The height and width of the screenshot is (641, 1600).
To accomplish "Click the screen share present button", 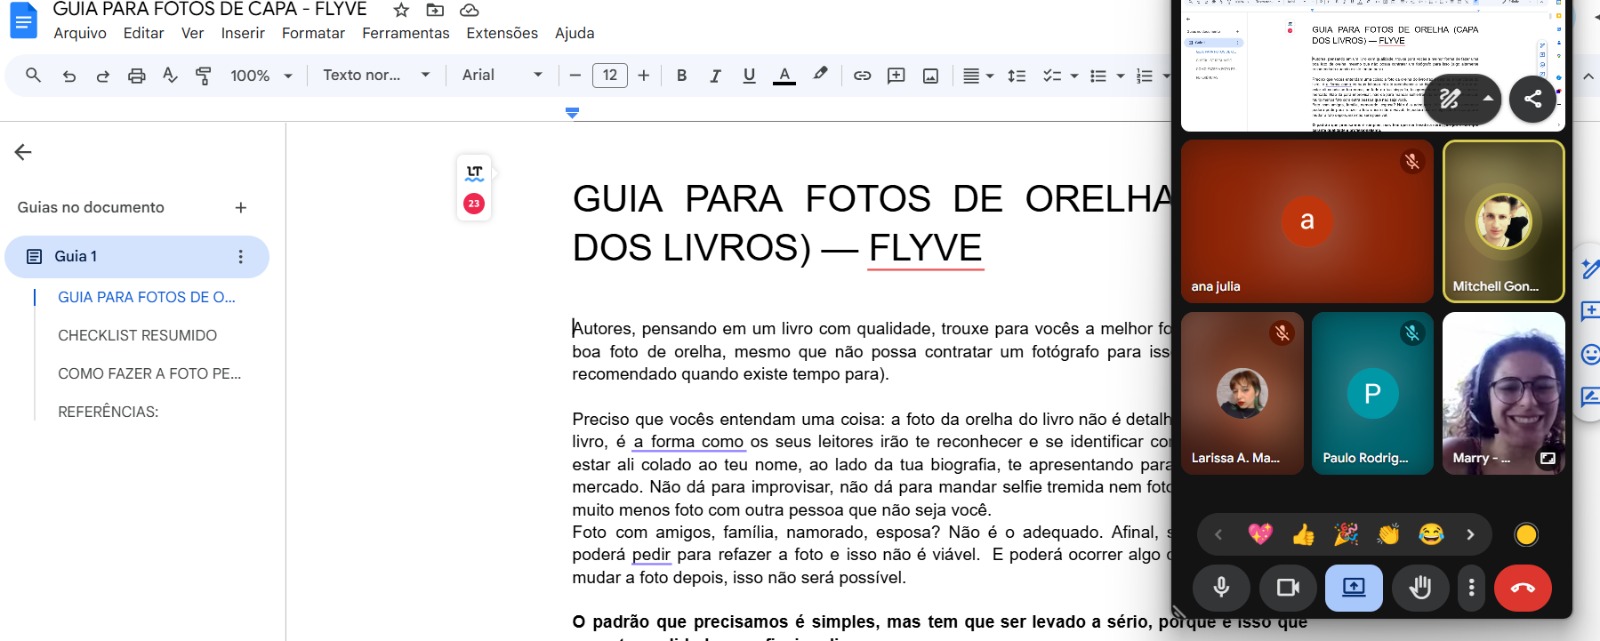I will [x=1353, y=588].
